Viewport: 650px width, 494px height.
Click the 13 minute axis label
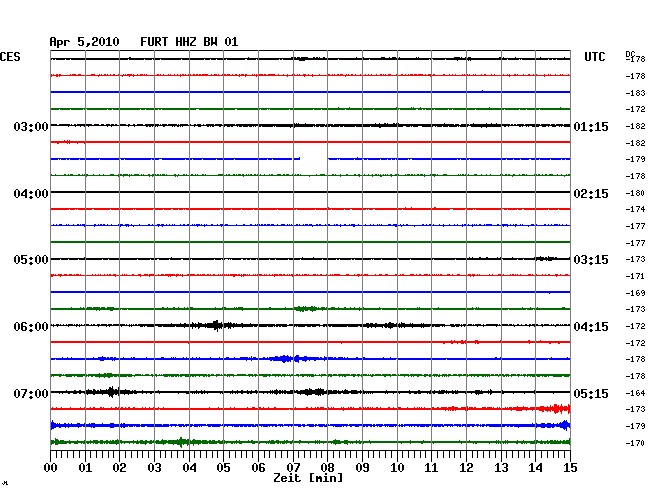(x=501, y=468)
